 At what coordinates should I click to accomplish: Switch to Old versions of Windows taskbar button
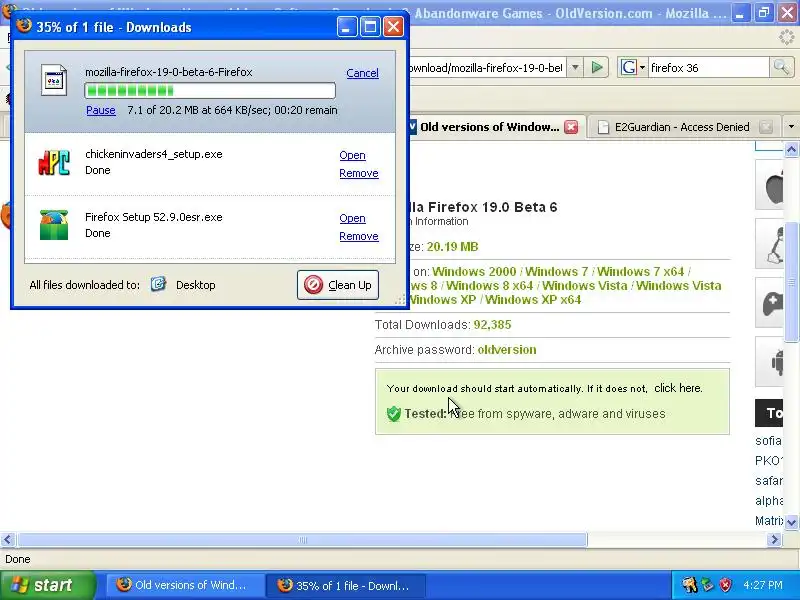tap(185, 585)
